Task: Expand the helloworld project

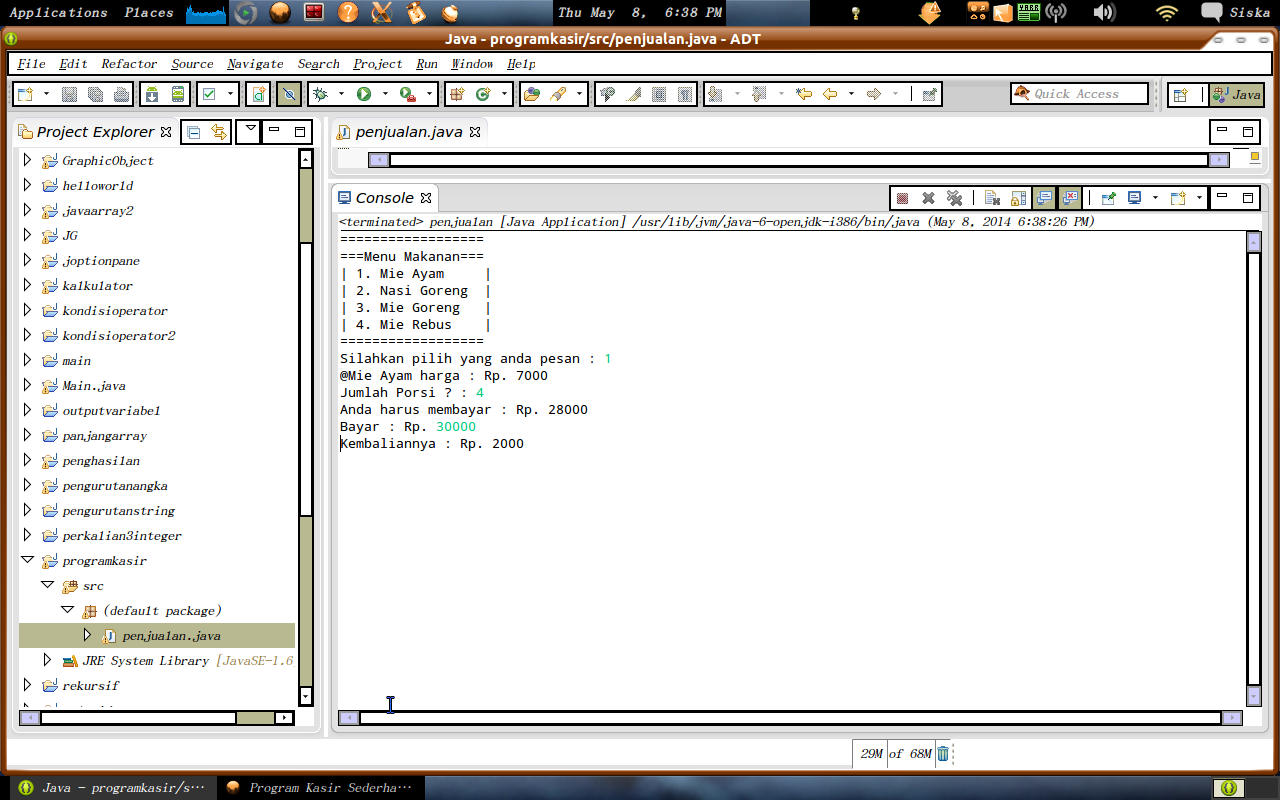Action: [x=27, y=185]
